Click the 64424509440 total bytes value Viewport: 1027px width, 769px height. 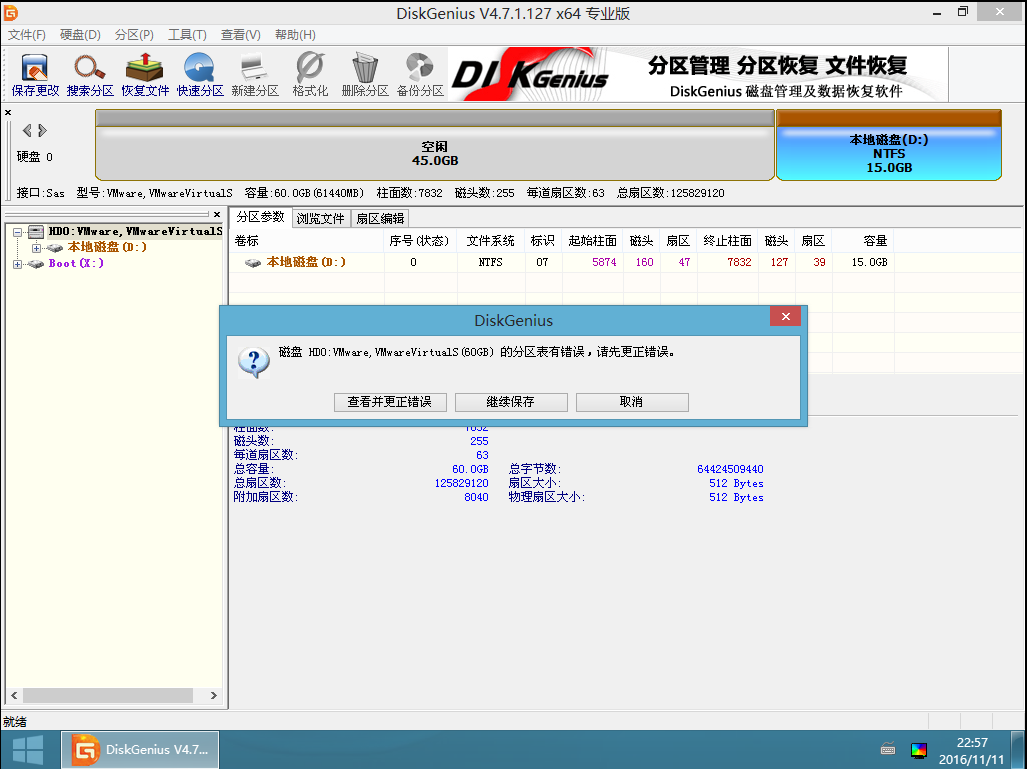coord(730,469)
